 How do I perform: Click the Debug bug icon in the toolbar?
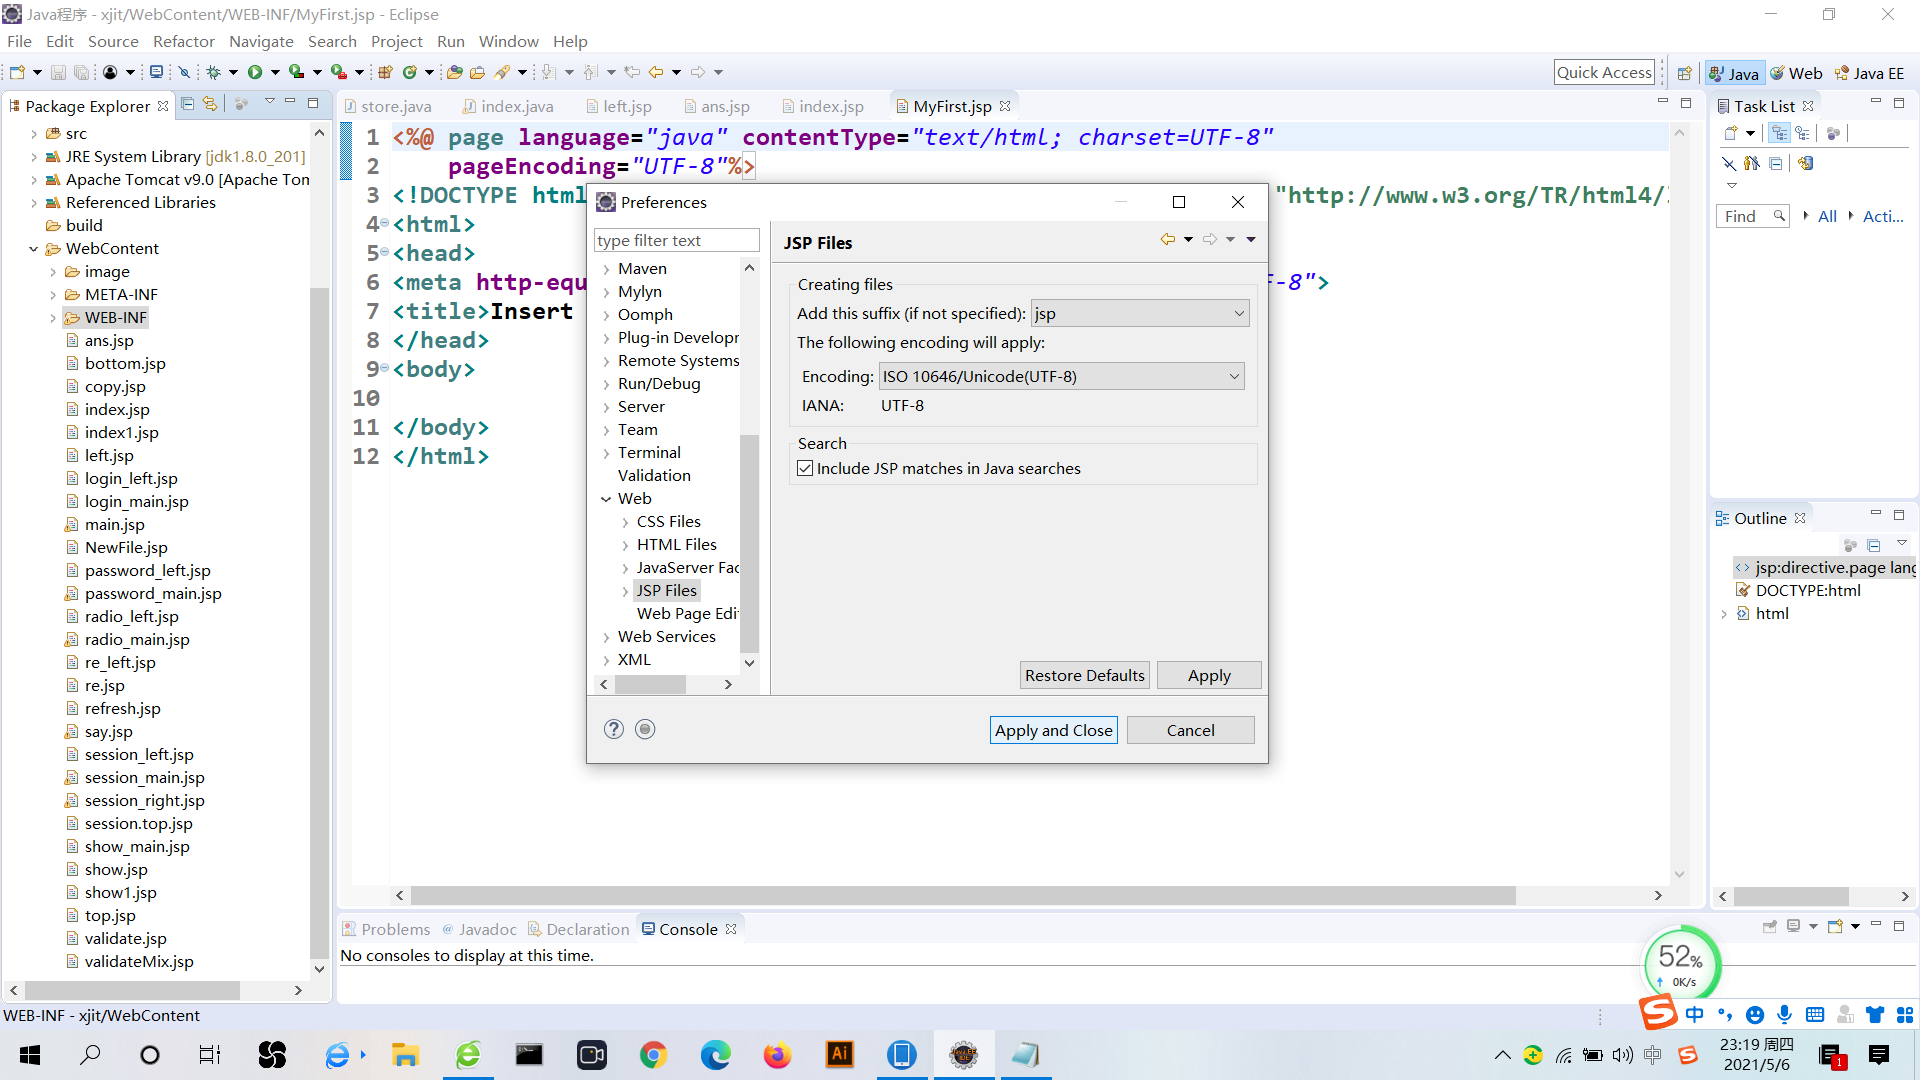point(213,72)
